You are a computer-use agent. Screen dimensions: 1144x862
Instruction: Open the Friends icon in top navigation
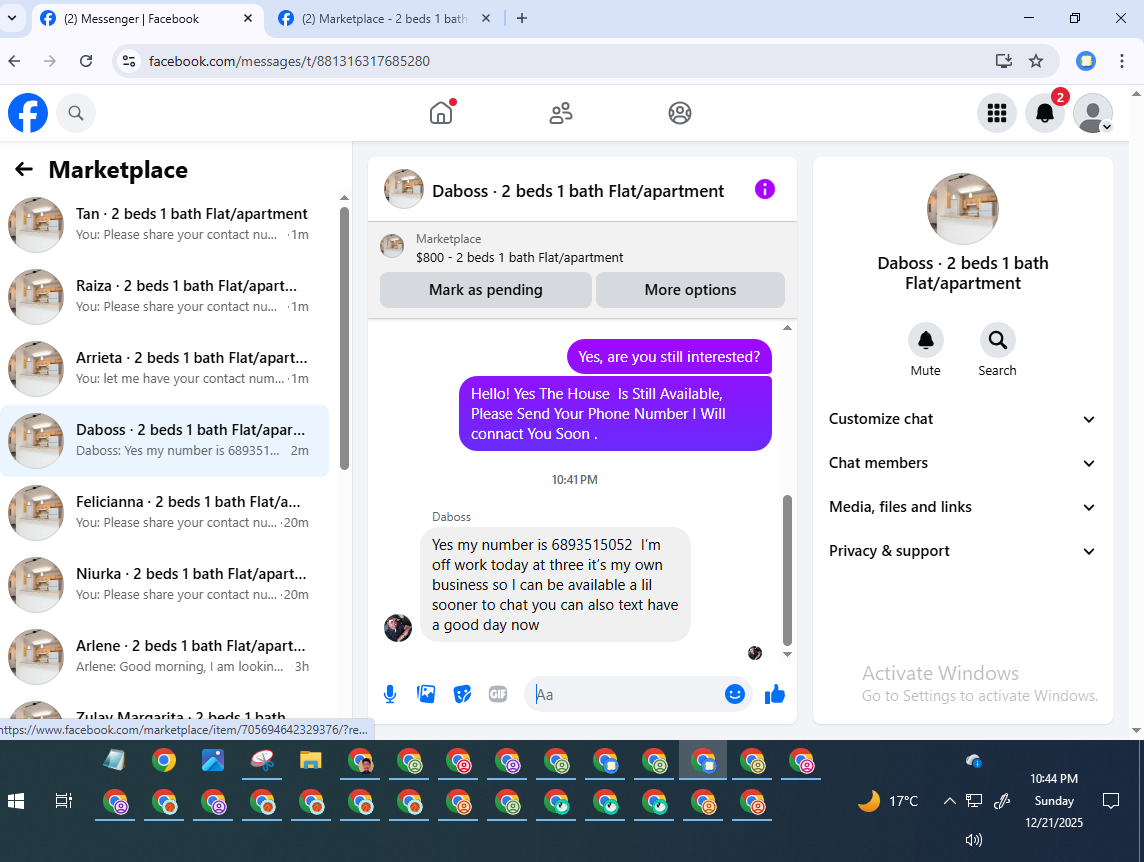[x=560, y=113]
